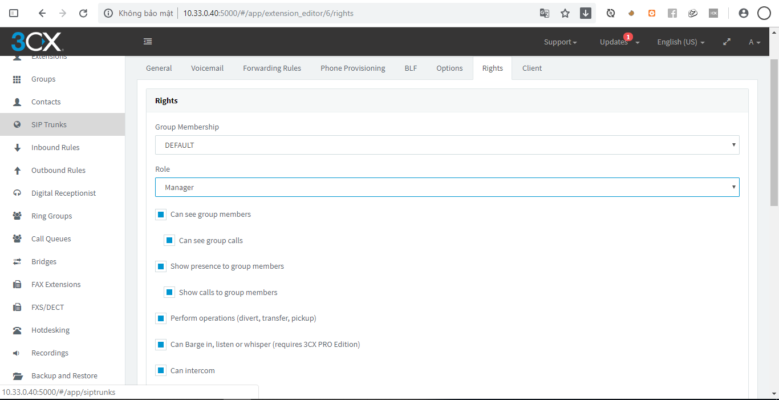Click the browser address bar URL
The height and width of the screenshot is (400, 779).
pyautogui.click(x=260, y=13)
